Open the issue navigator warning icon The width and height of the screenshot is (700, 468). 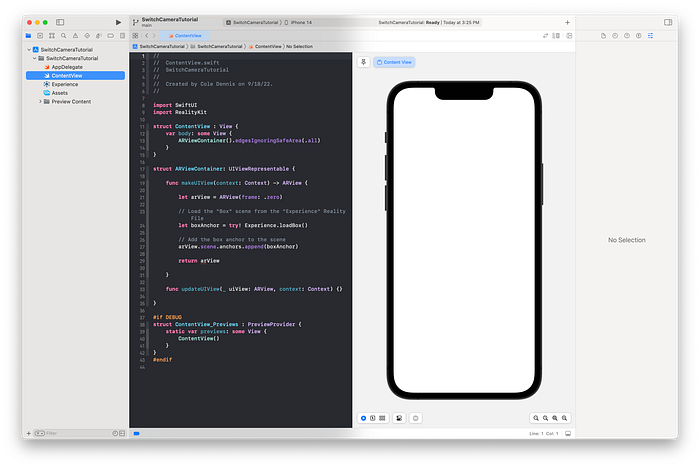pyautogui.click(x=75, y=36)
